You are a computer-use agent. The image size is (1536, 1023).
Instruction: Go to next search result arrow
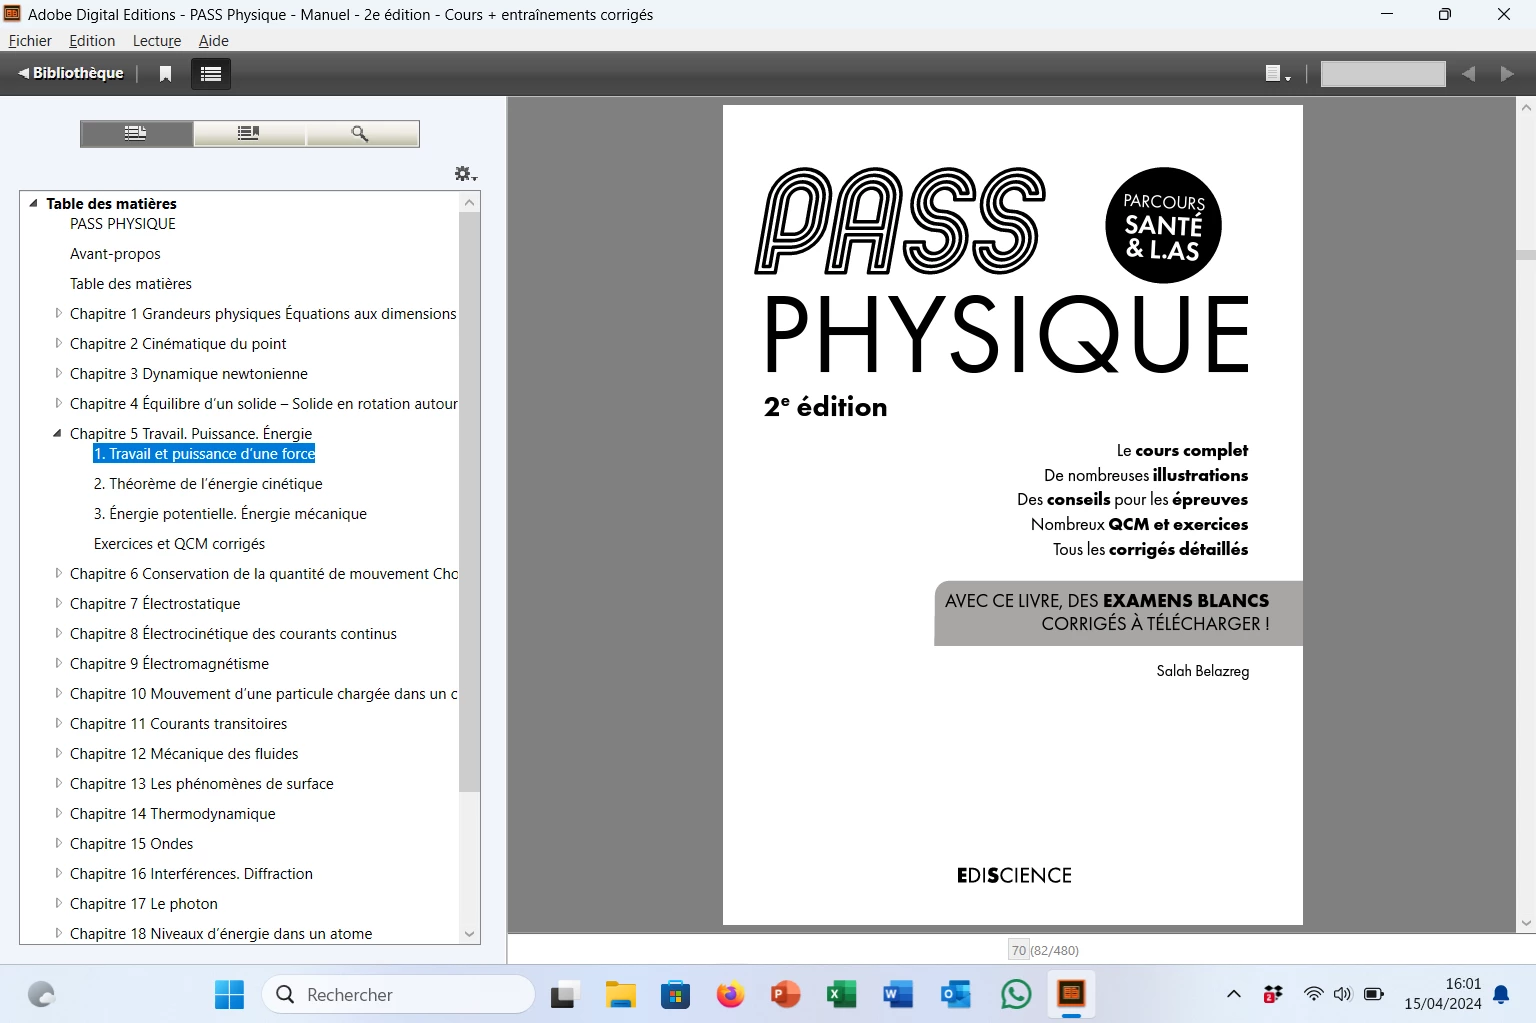(1507, 74)
